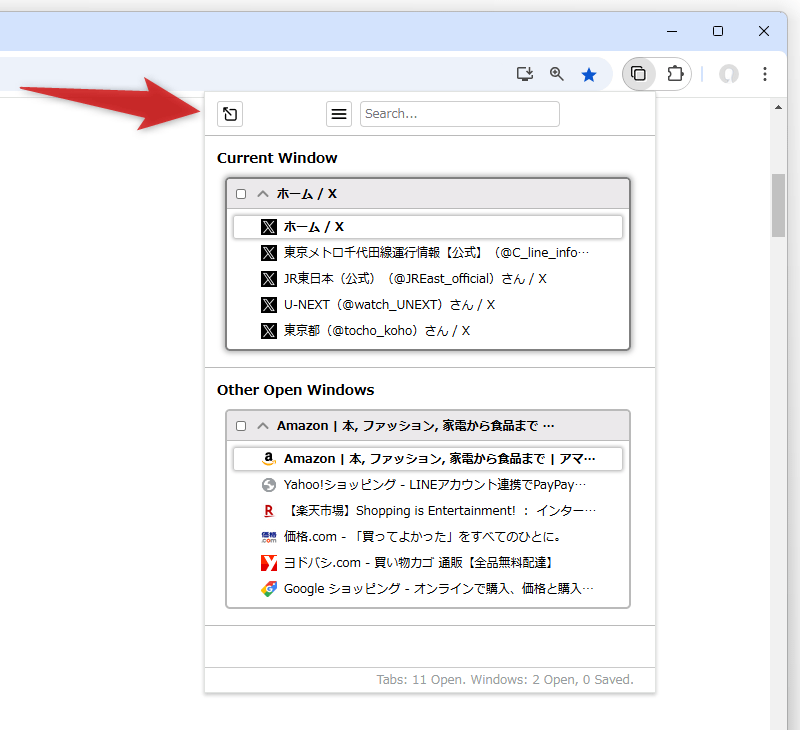Screen dimensions: 800x730
Task: Click the X favicon of ホーム / X row
Action: point(269,227)
